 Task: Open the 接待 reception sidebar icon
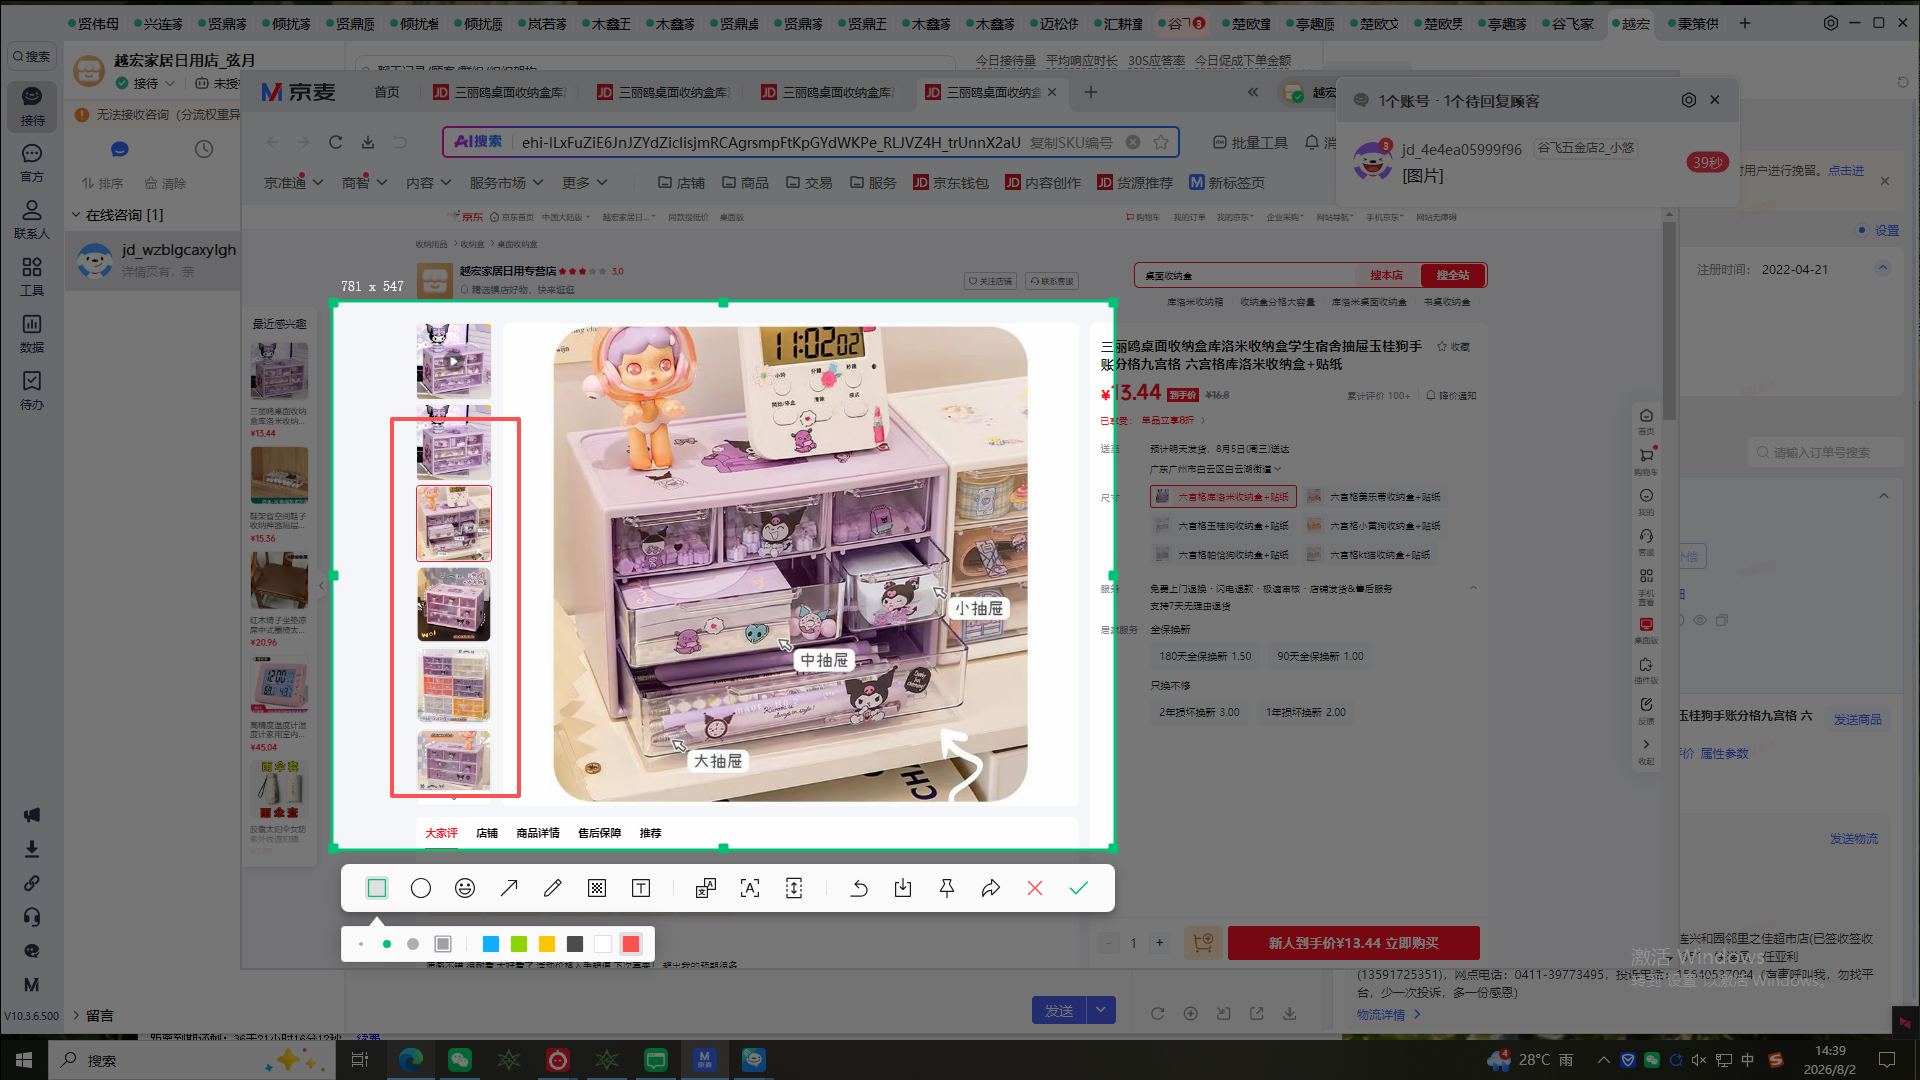click(x=32, y=105)
